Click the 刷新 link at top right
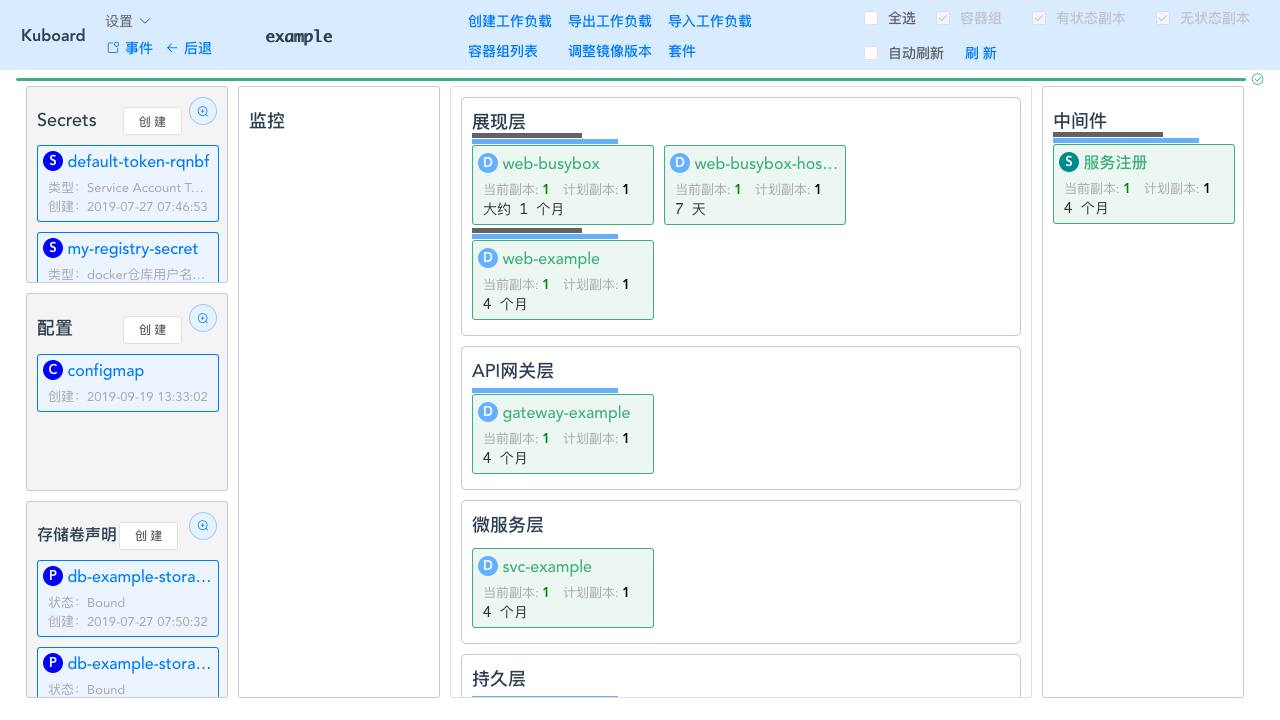1280x720 pixels. click(980, 53)
